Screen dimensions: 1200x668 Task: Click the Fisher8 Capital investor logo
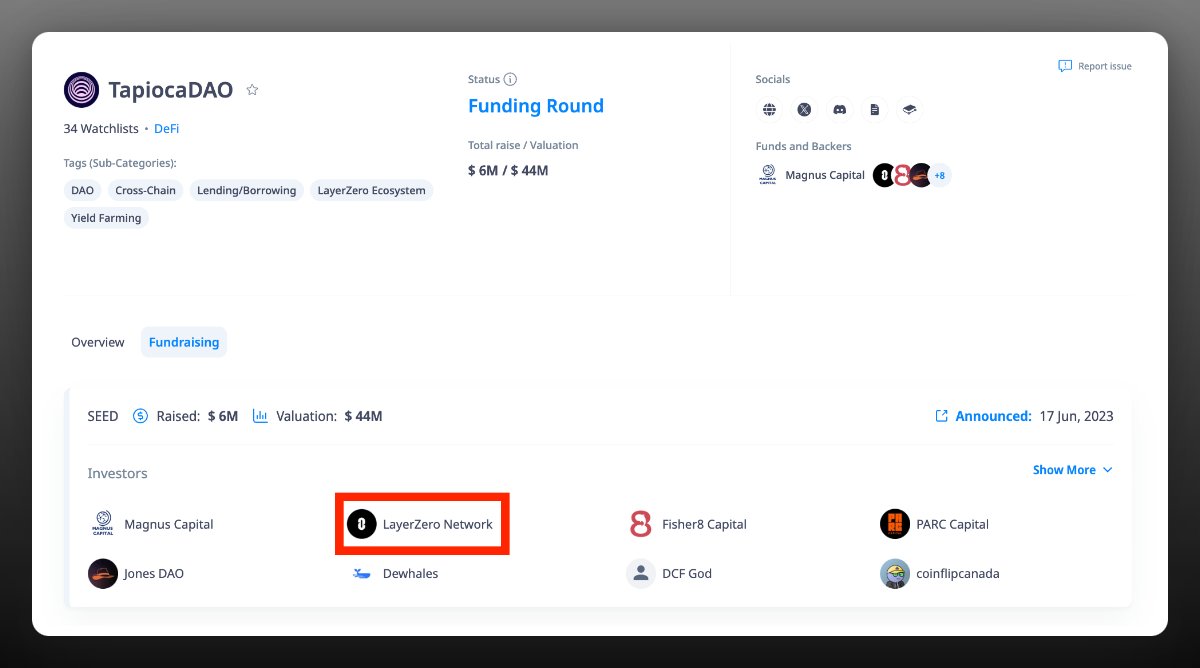point(641,524)
